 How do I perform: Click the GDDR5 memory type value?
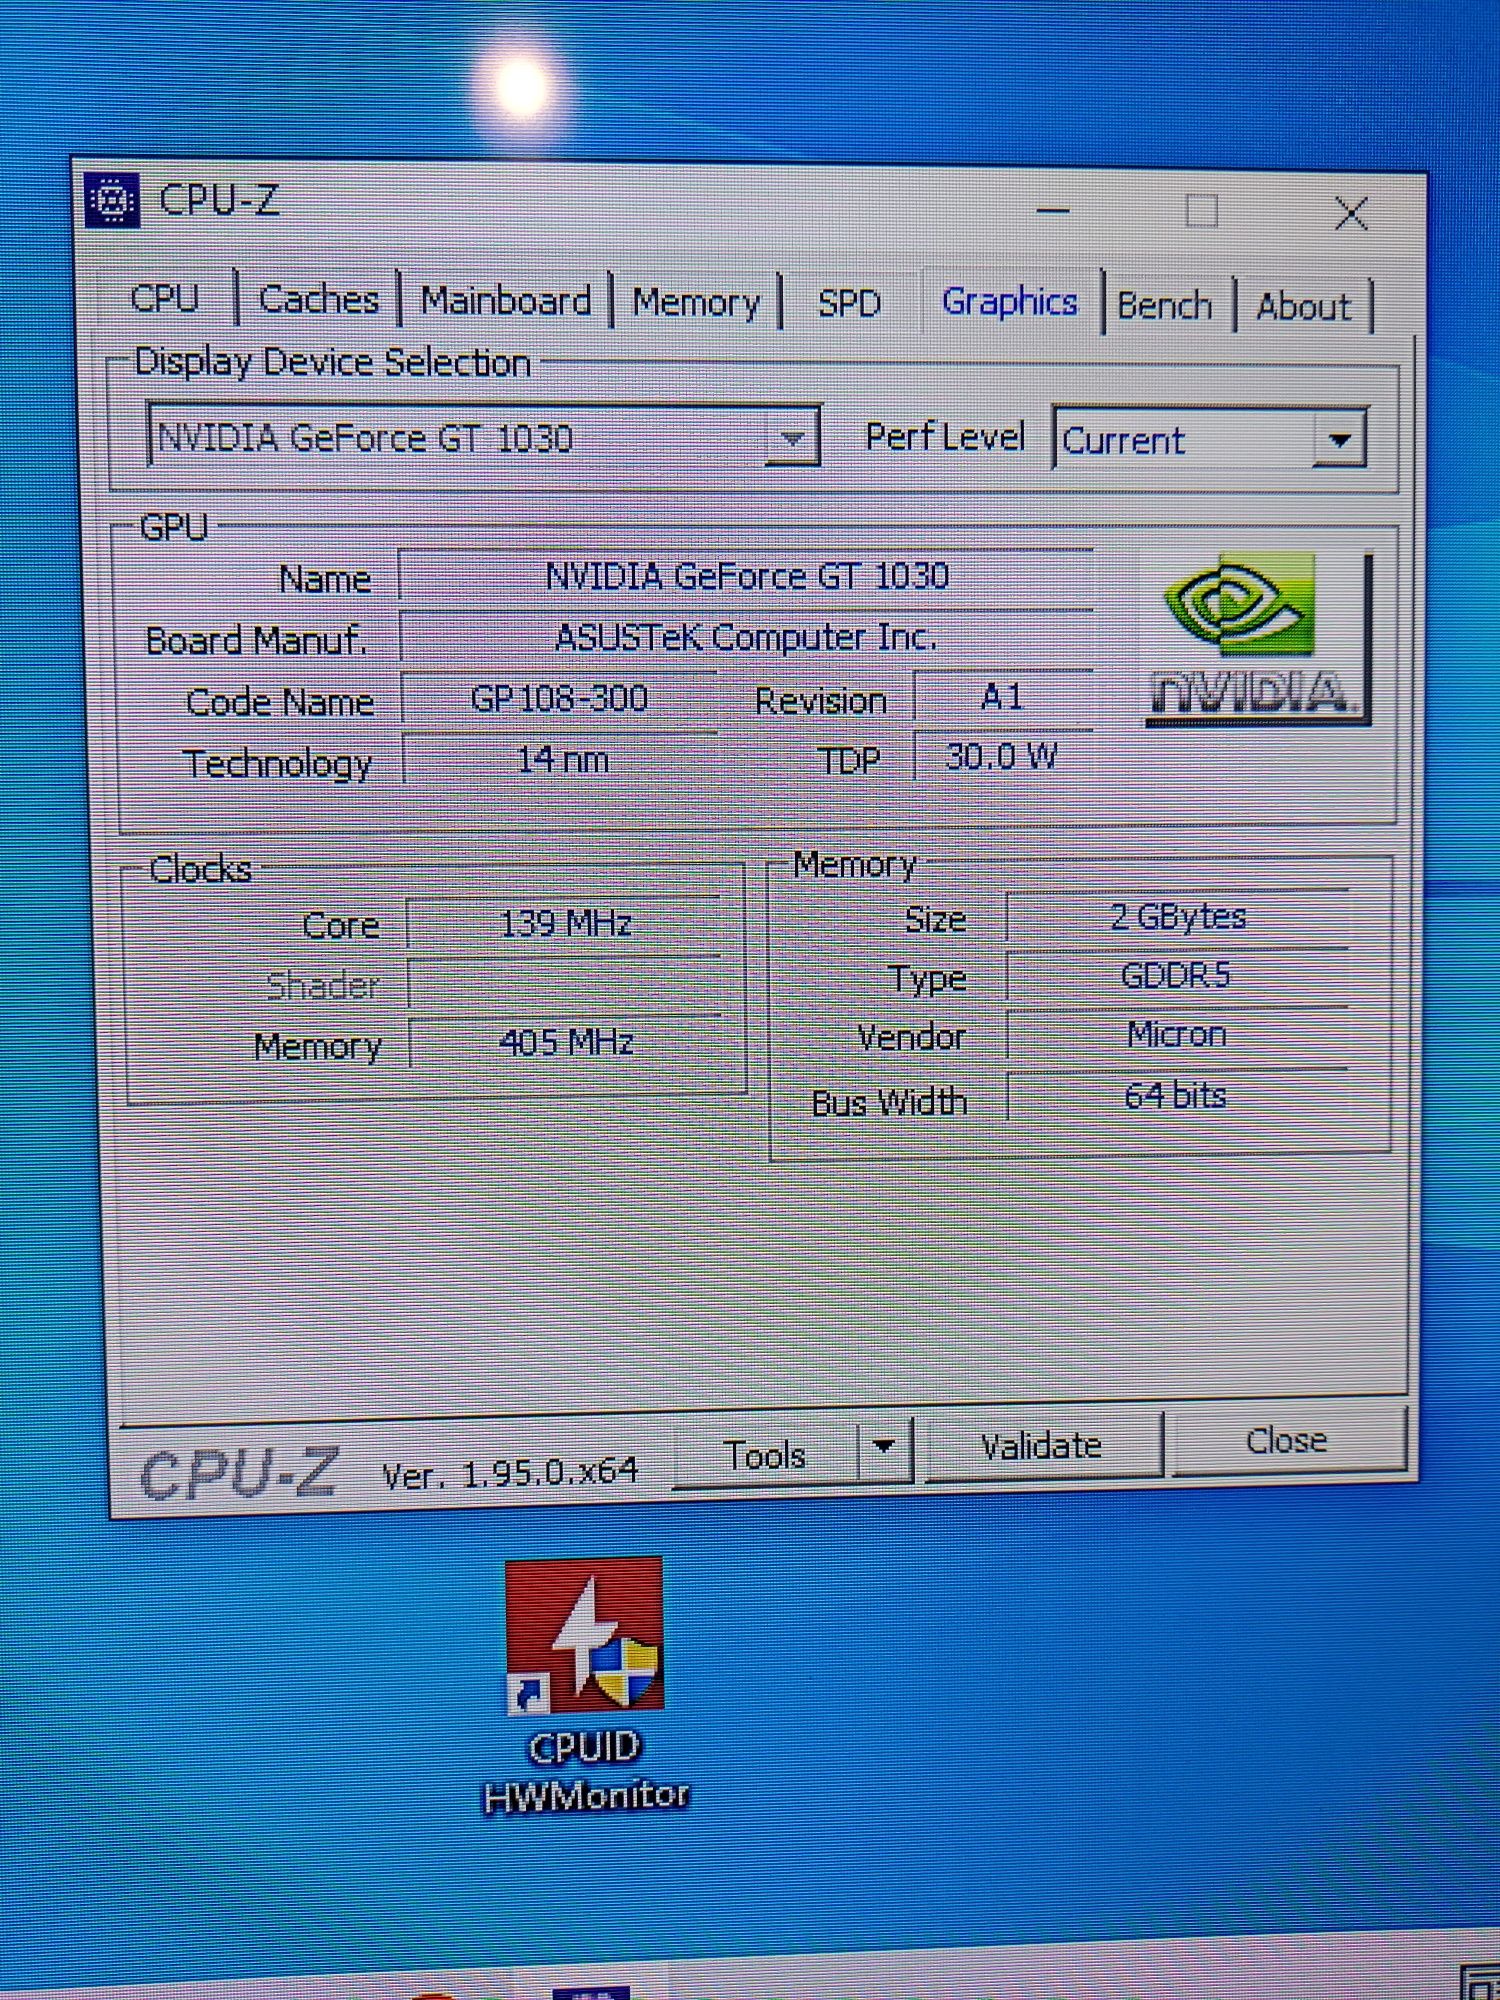pos(1177,975)
